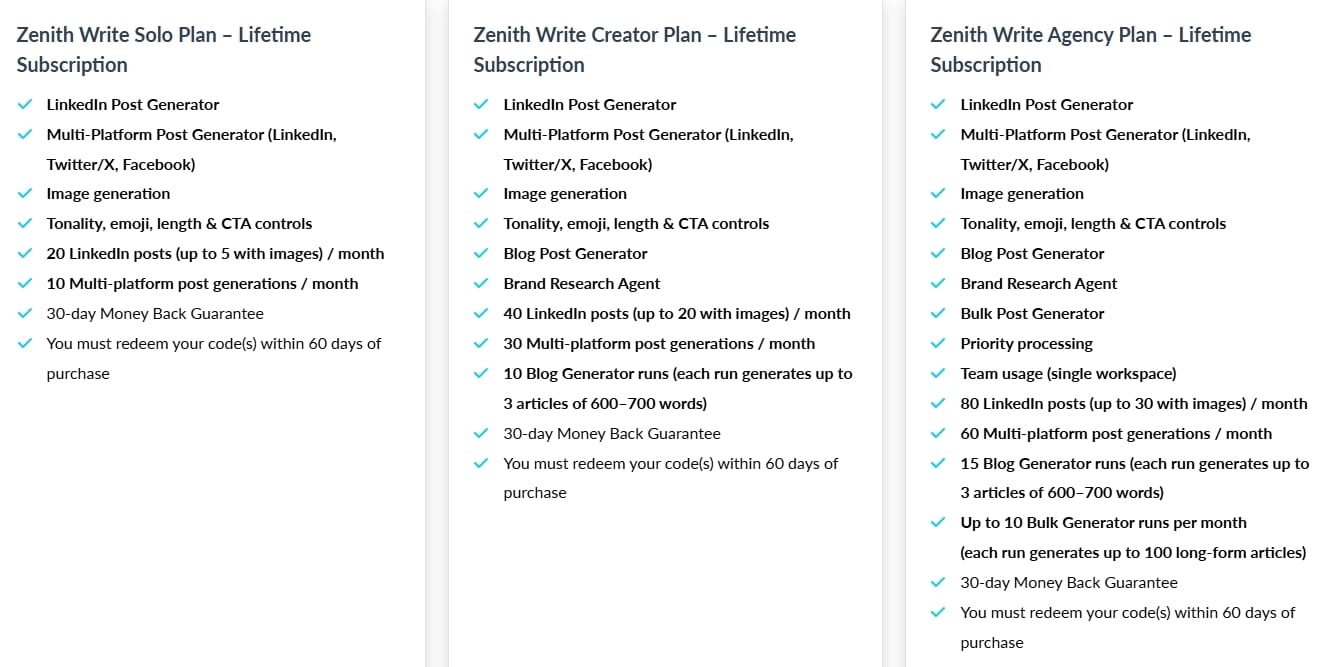Click checkmark next to Up to 10 Bulk Generator runs
The image size is (1326, 667).
(x=938, y=523)
